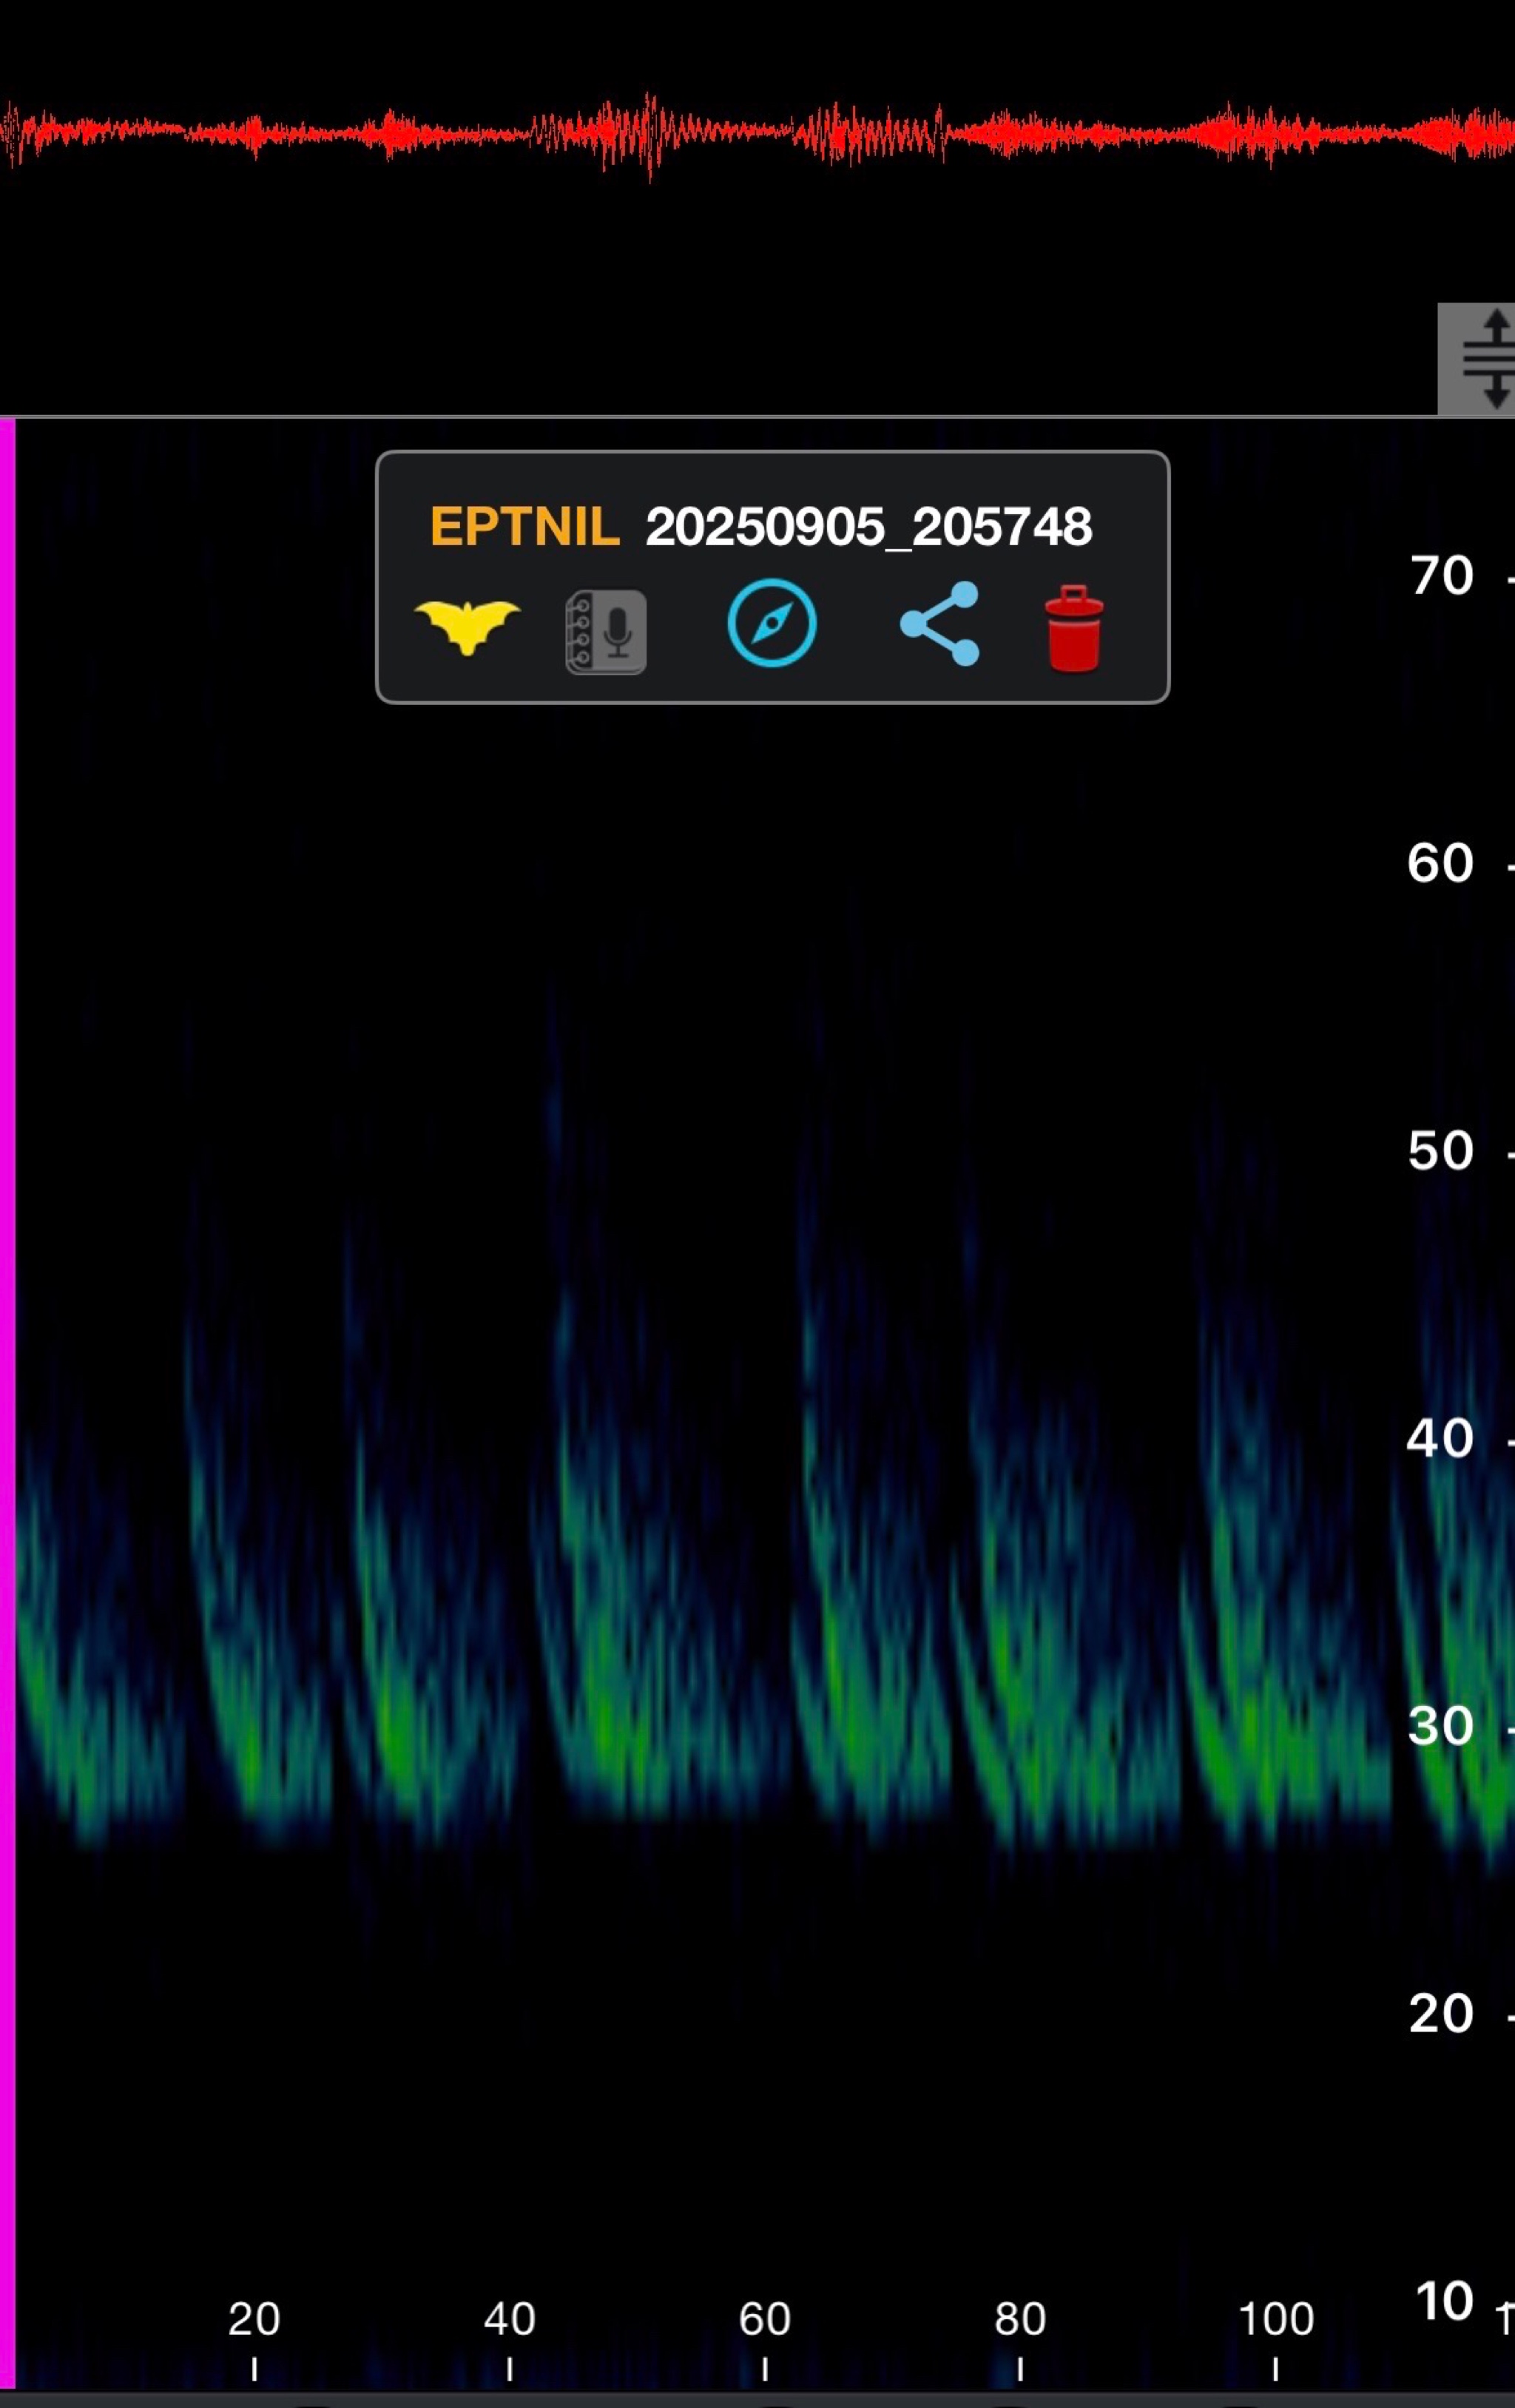The width and height of the screenshot is (1515, 2408).
Task: Click the magenta cursor bar at left edge
Action: click(7, 1400)
